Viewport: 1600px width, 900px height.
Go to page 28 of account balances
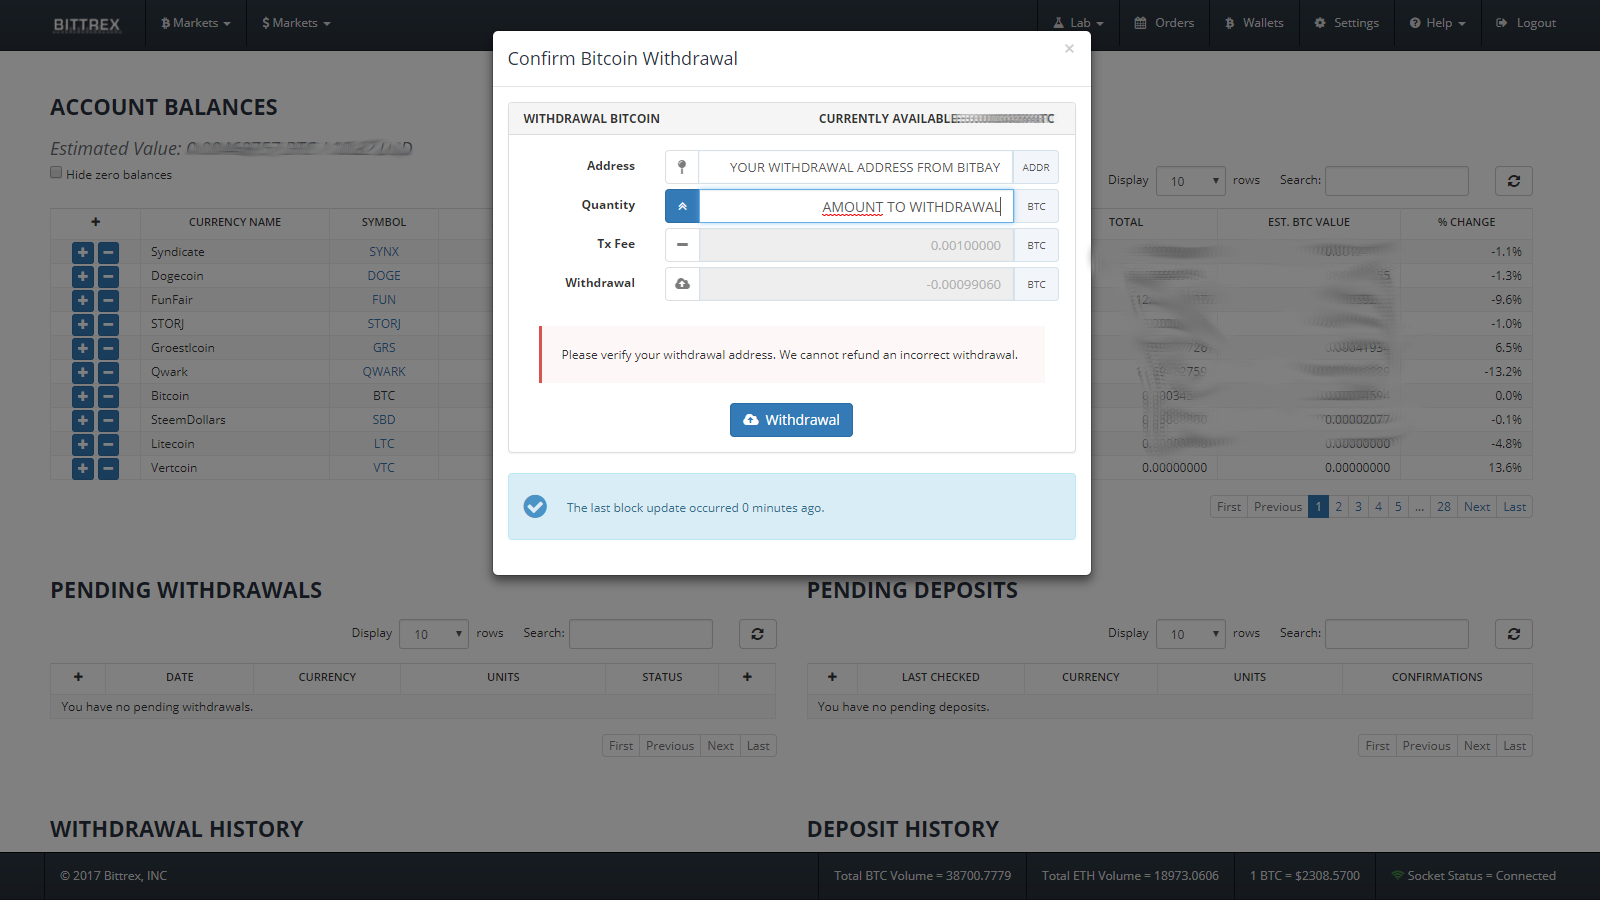(1444, 507)
